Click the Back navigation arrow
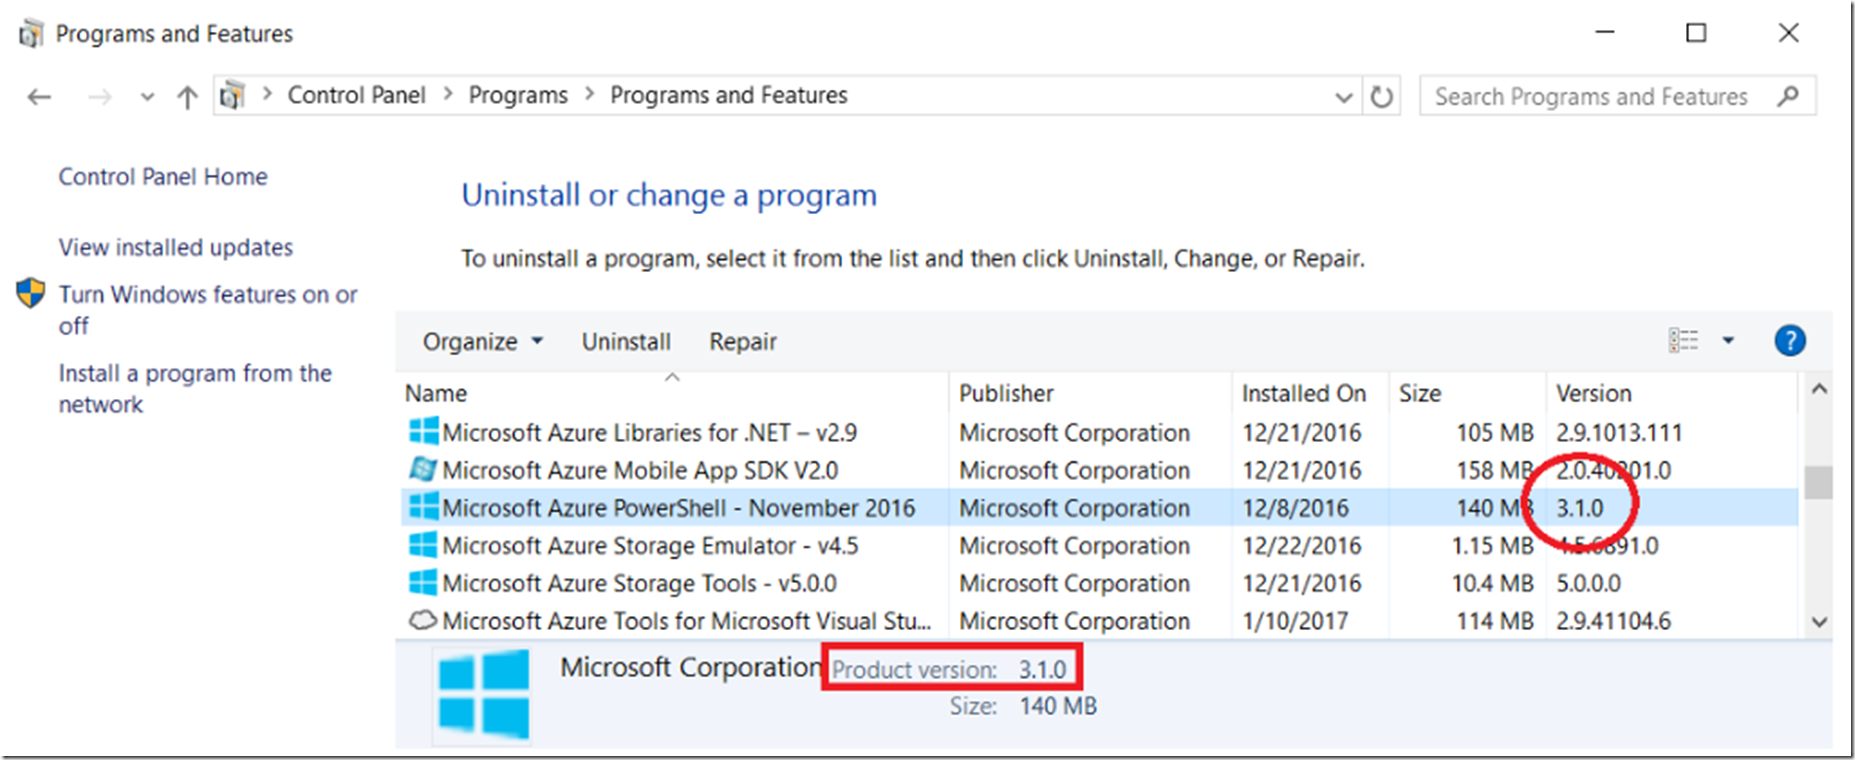Viewport: 1855px width, 760px height. pos(39,97)
